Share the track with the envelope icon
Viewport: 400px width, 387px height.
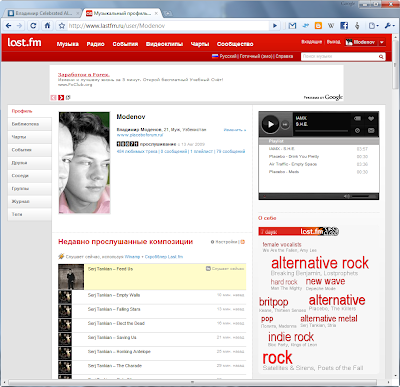pos(371,131)
